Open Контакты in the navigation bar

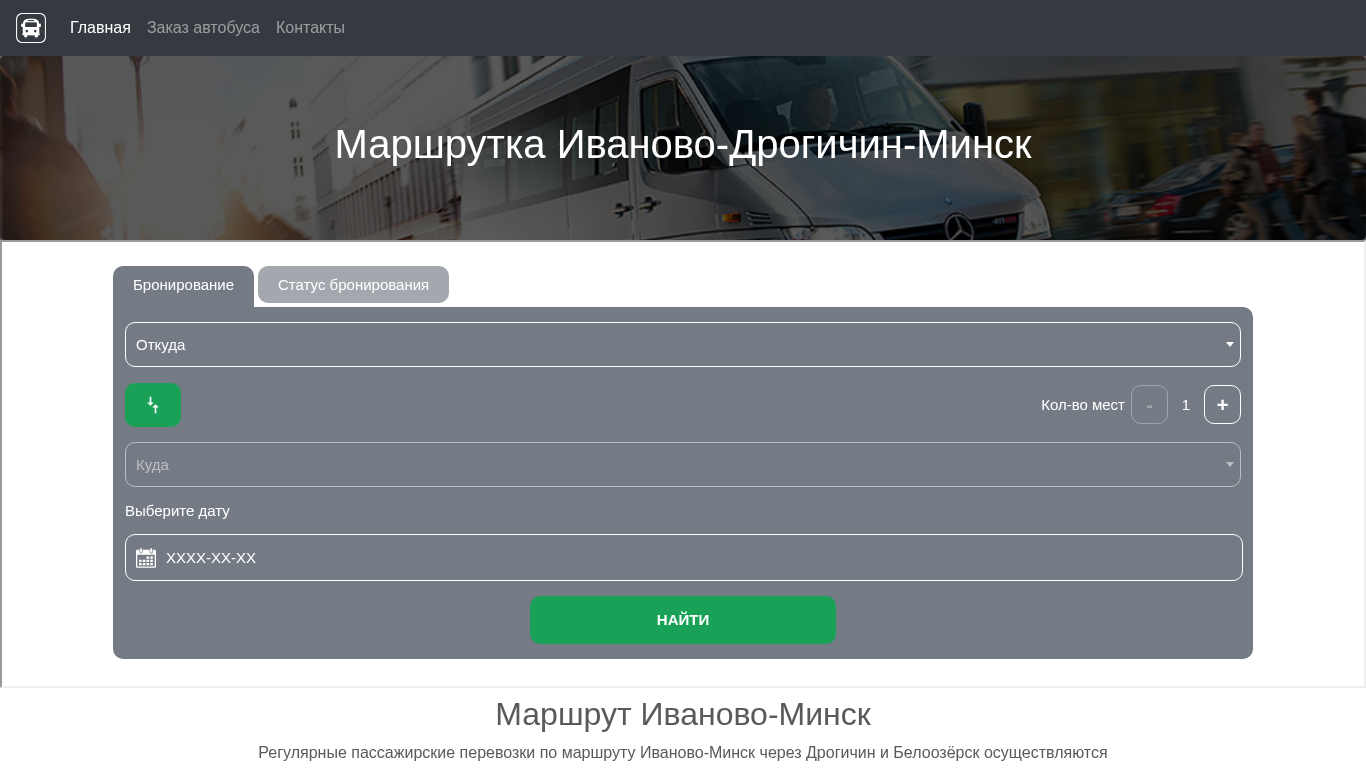[x=310, y=28]
